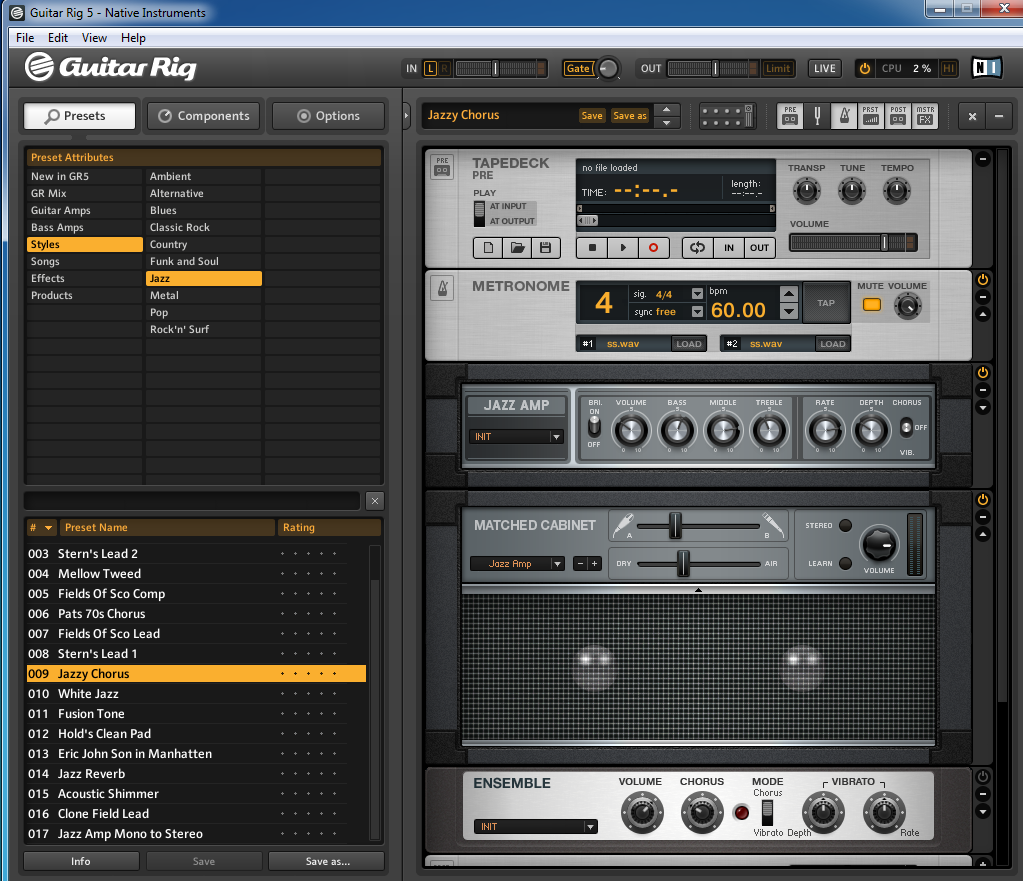The image size is (1023, 881).
Task: Open Metronome signature dropdown
Action: pyautogui.click(x=697, y=294)
